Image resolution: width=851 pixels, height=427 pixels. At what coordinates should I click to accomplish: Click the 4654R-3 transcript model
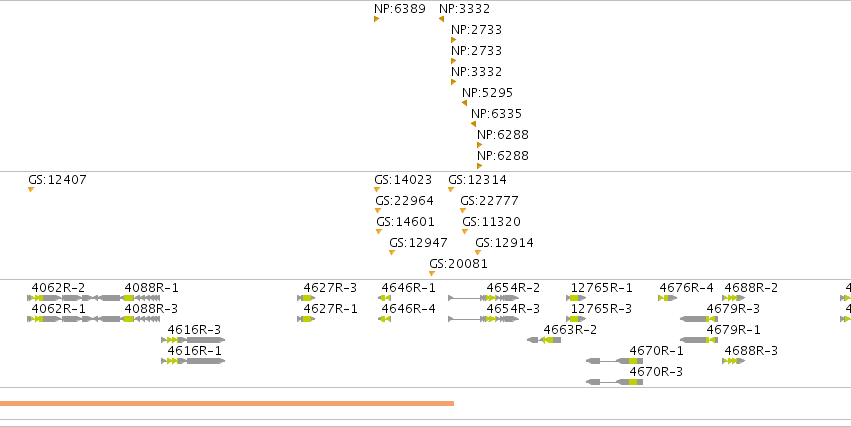tap(484, 319)
